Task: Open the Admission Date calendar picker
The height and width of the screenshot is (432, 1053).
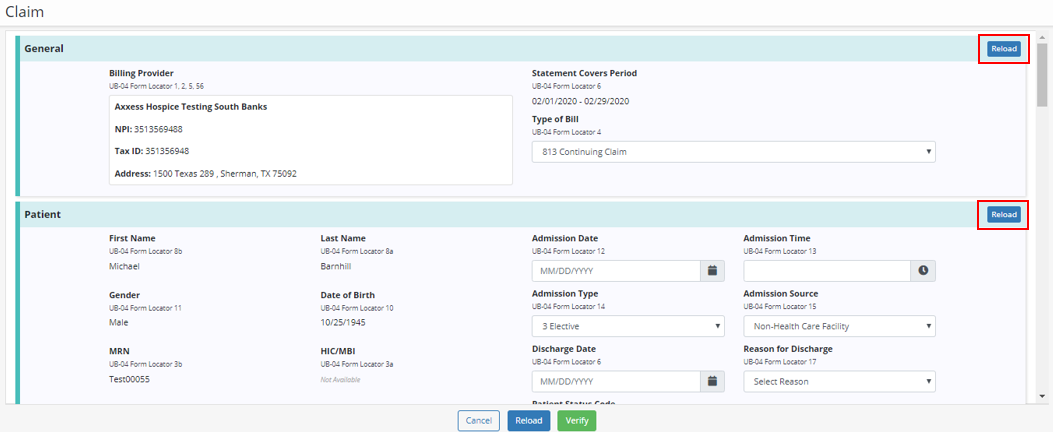Action: click(x=712, y=271)
